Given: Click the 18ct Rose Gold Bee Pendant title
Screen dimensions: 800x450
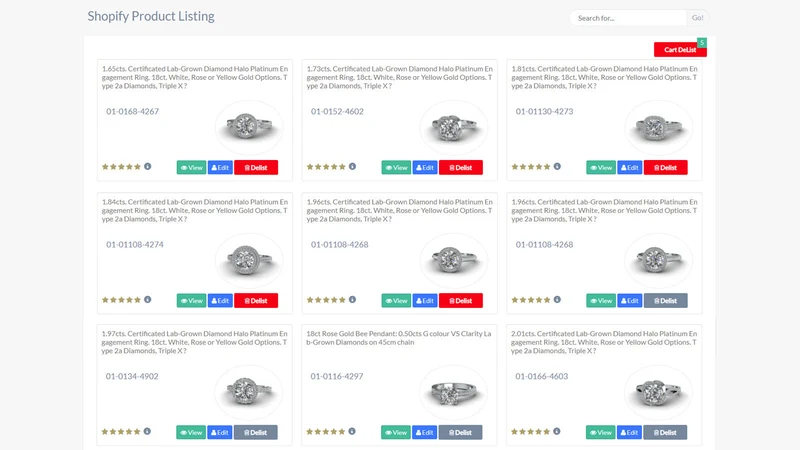Looking at the screenshot, I should pos(399,338).
